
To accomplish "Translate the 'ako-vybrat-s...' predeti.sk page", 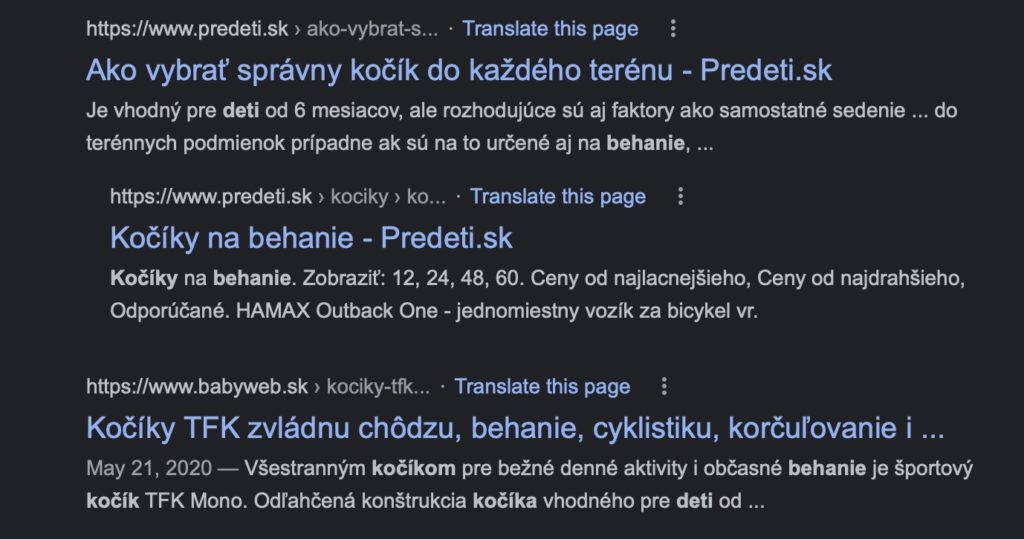I will click(551, 29).
